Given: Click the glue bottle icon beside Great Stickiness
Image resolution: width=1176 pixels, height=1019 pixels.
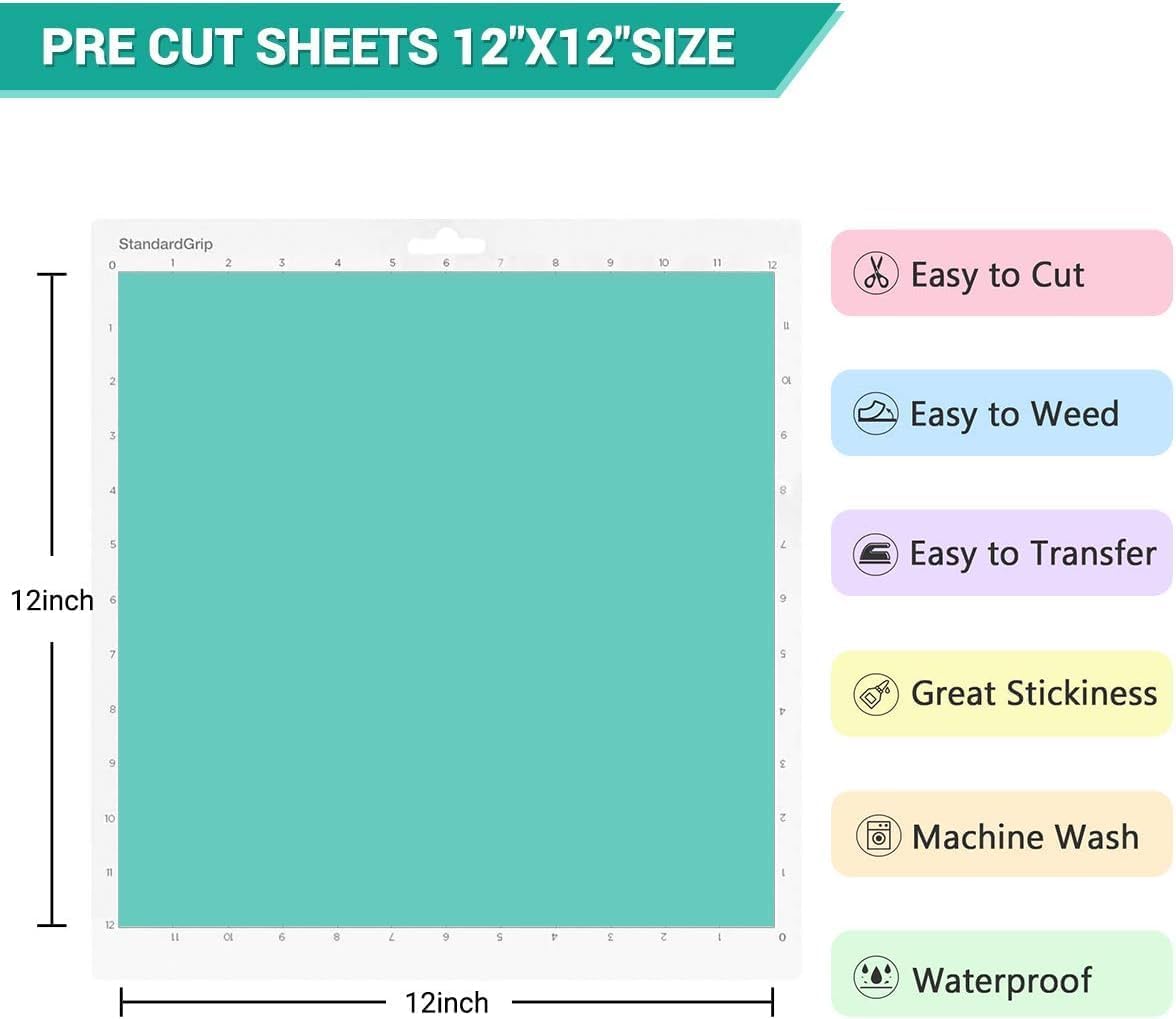Looking at the screenshot, I should coord(876,693).
